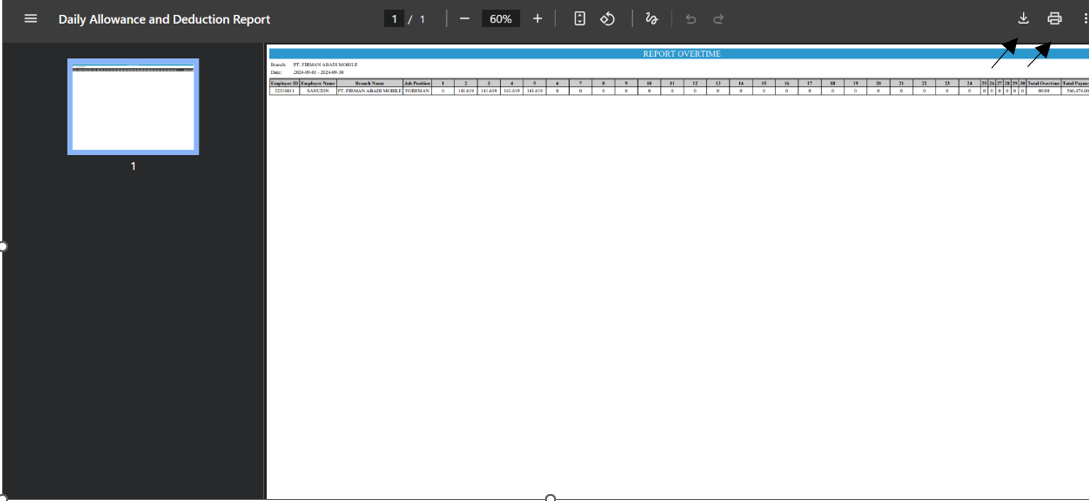
Task: Click the zoom in plus icon
Action: [x=537, y=19]
